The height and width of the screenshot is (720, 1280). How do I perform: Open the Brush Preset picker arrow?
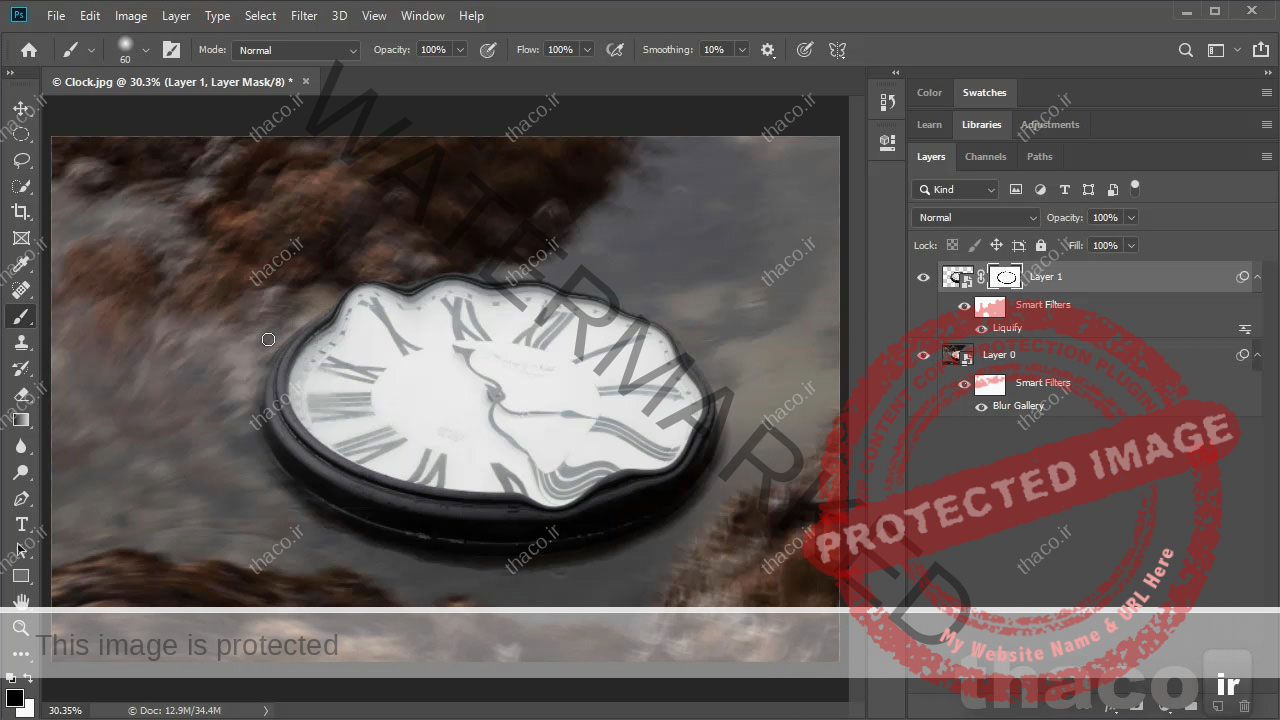click(146, 50)
